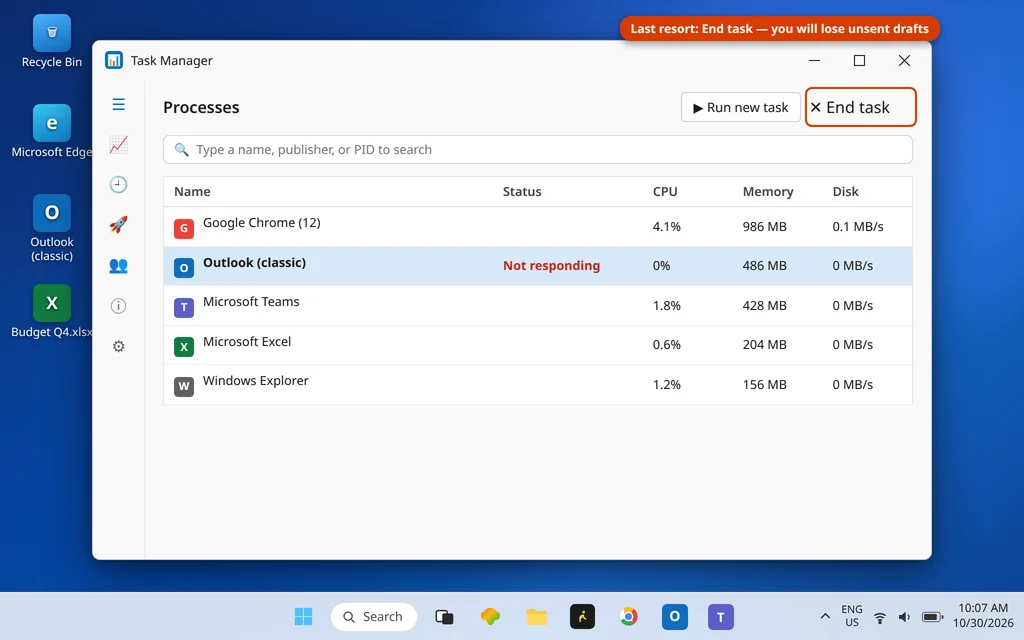The height and width of the screenshot is (640, 1024).
Task: Open the Copilot taskbar icon
Action: 490,616
